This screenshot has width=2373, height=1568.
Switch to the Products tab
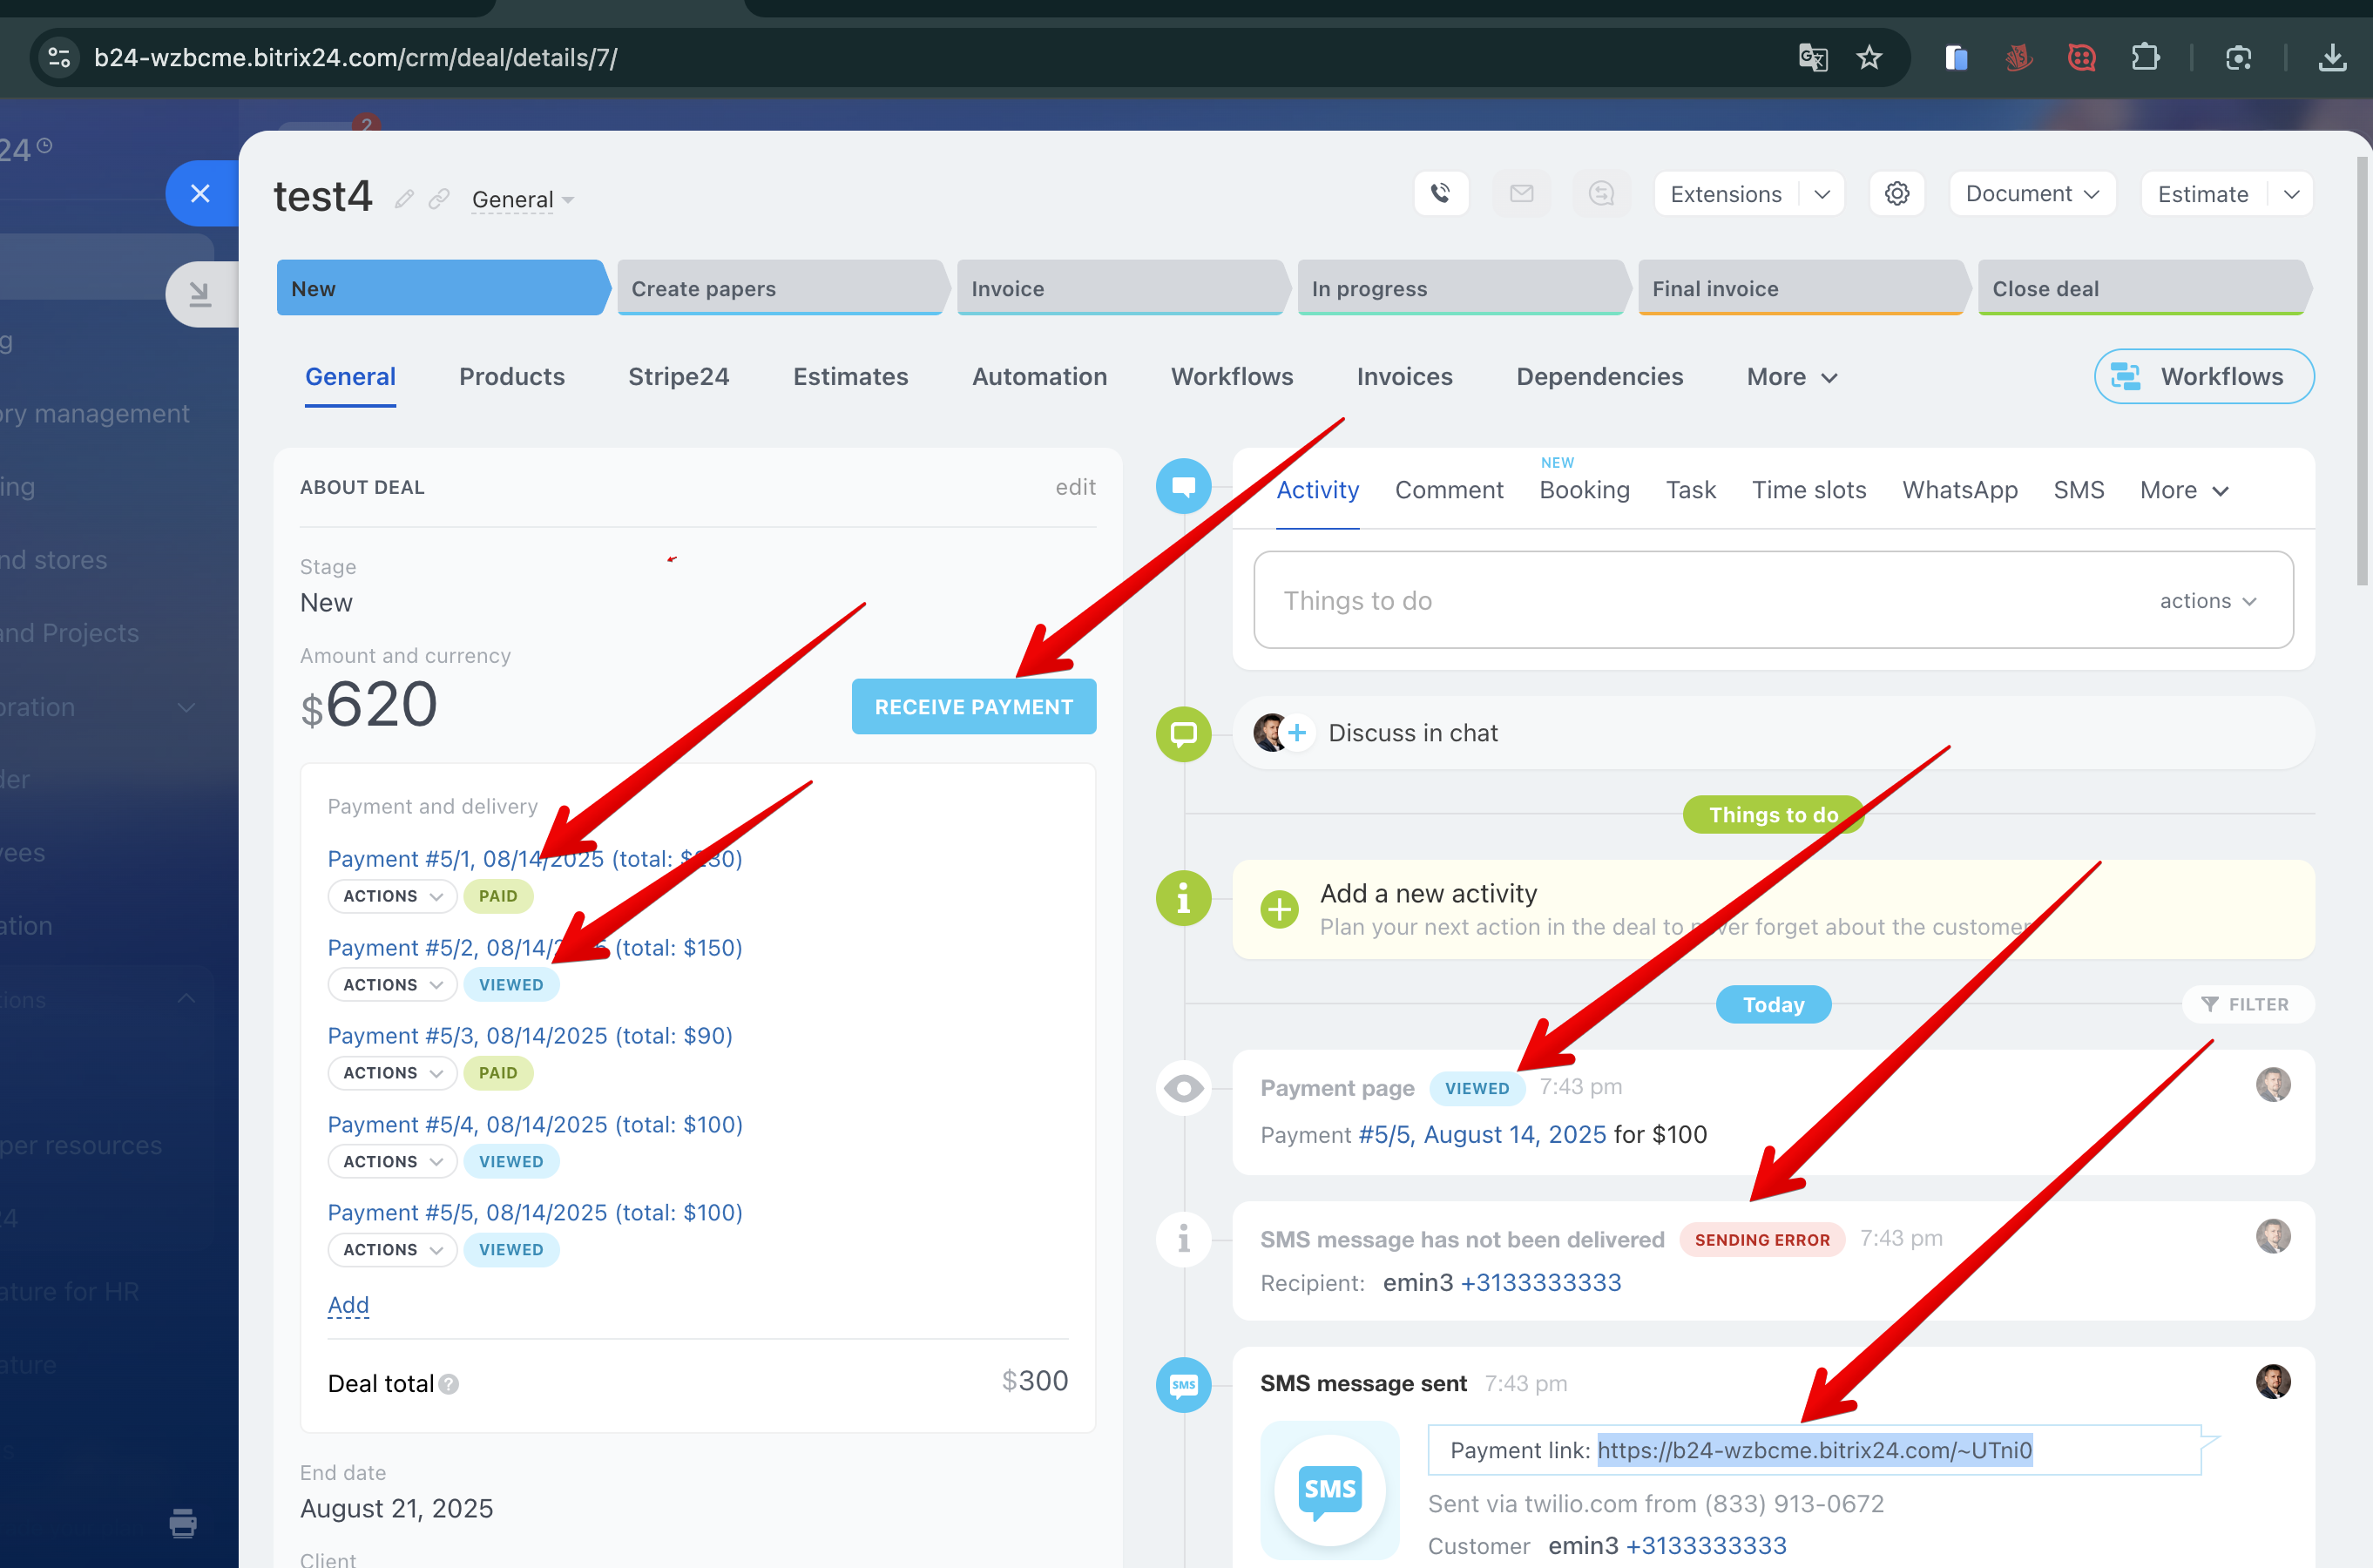511,377
